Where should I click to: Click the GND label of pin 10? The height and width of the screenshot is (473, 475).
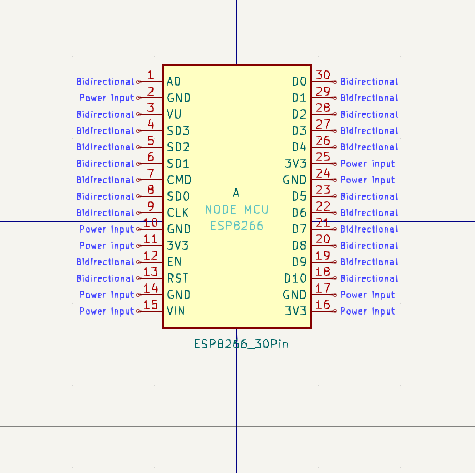[x=179, y=229]
